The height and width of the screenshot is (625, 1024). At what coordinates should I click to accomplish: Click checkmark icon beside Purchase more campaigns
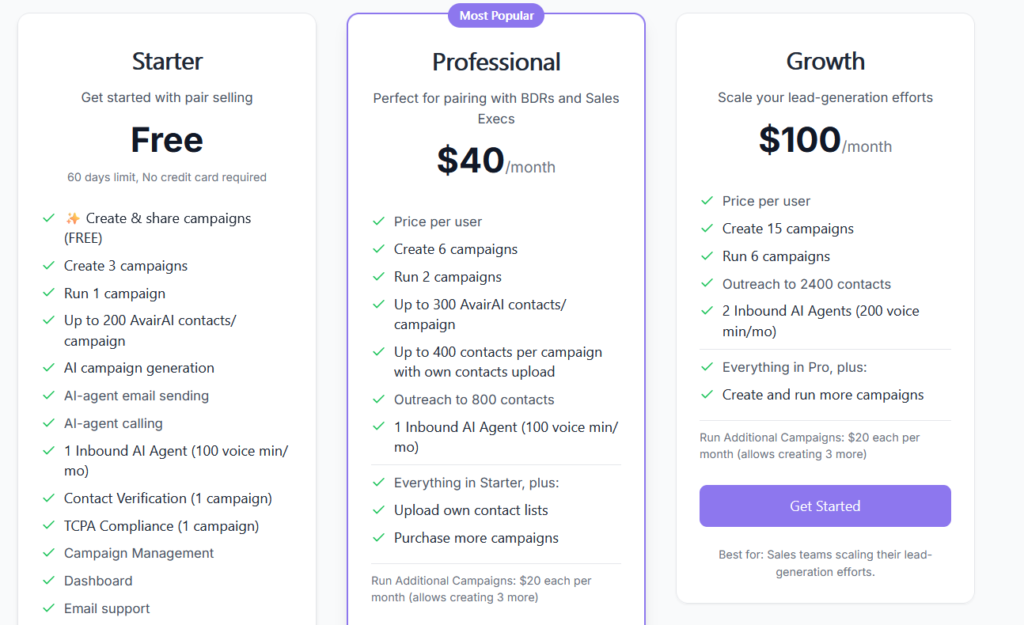(378, 538)
